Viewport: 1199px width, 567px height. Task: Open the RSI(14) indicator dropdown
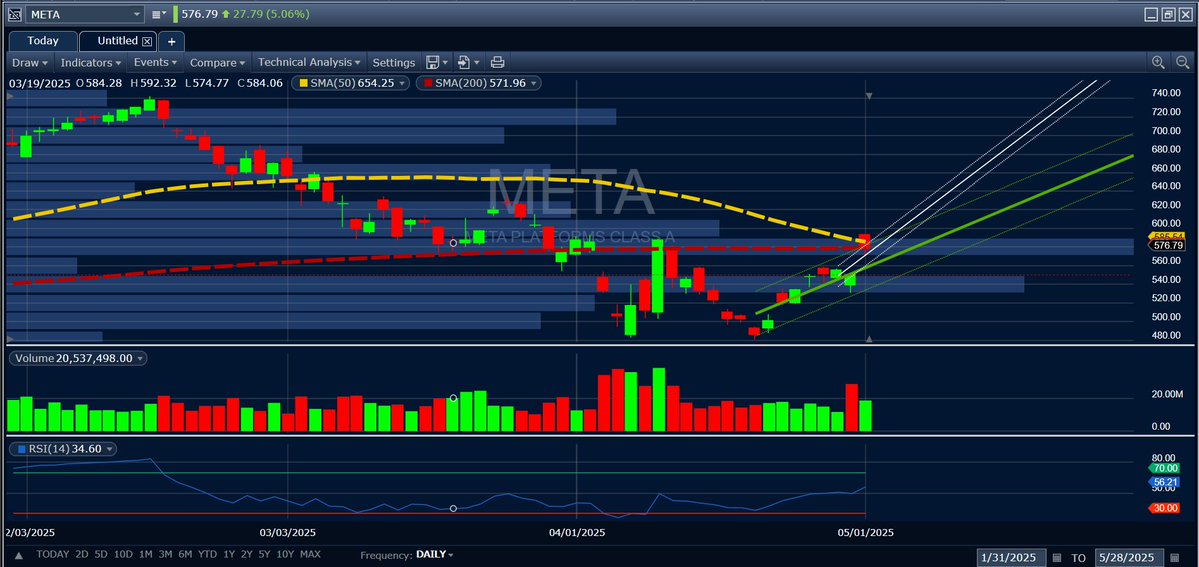[x=109, y=449]
